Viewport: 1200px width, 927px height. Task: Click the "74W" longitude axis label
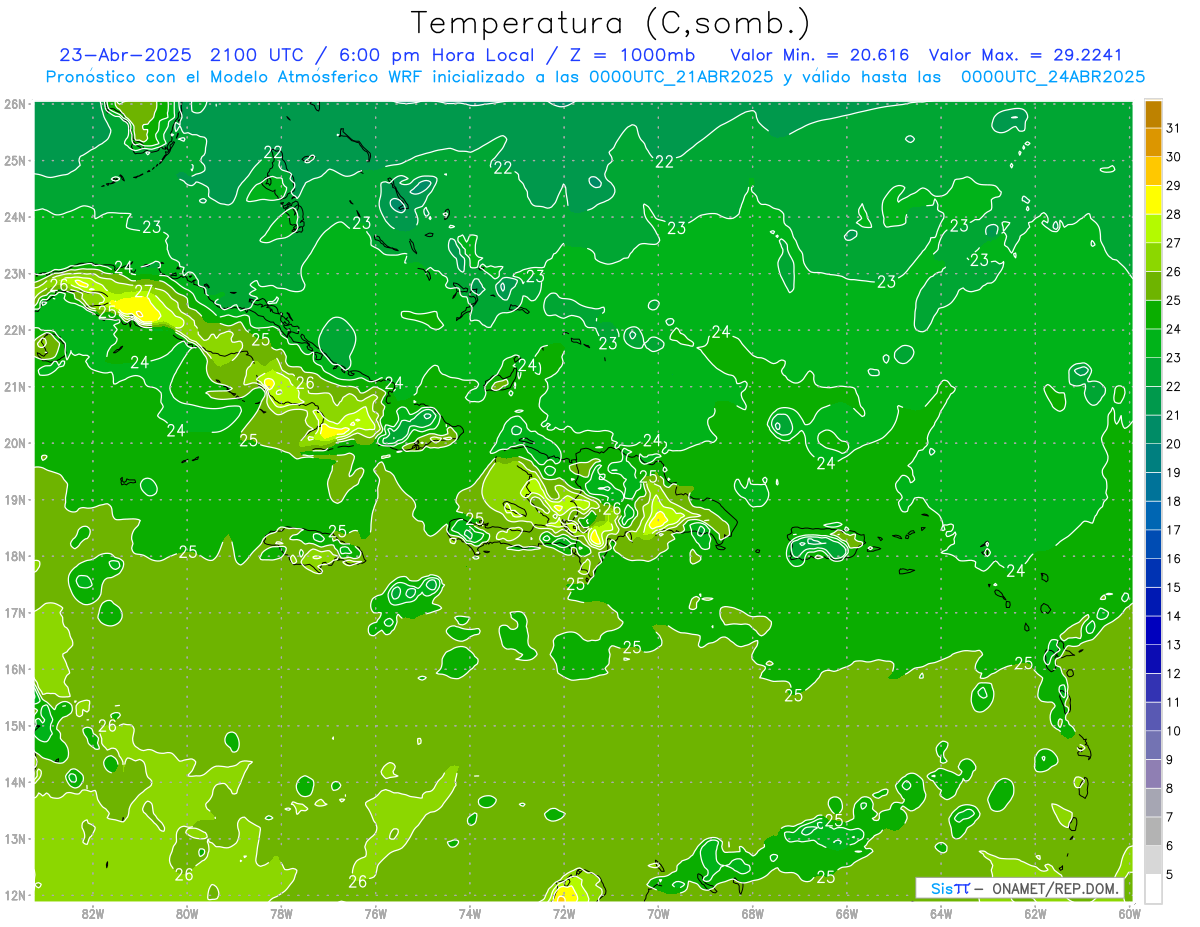click(469, 913)
